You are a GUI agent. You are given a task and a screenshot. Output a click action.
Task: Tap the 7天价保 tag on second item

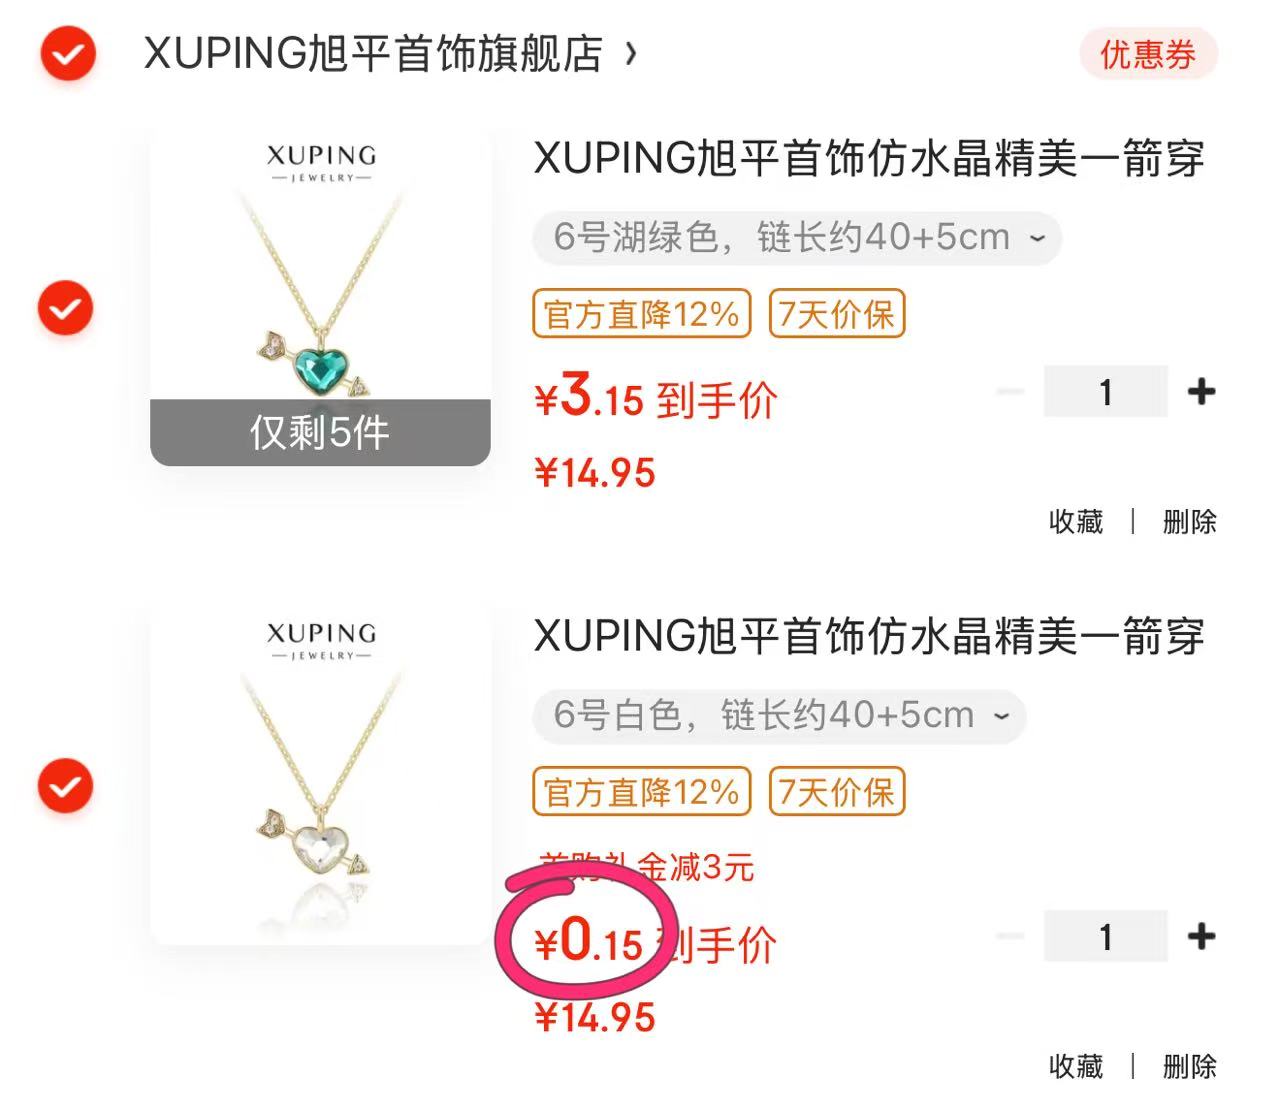click(x=836, y=792)
